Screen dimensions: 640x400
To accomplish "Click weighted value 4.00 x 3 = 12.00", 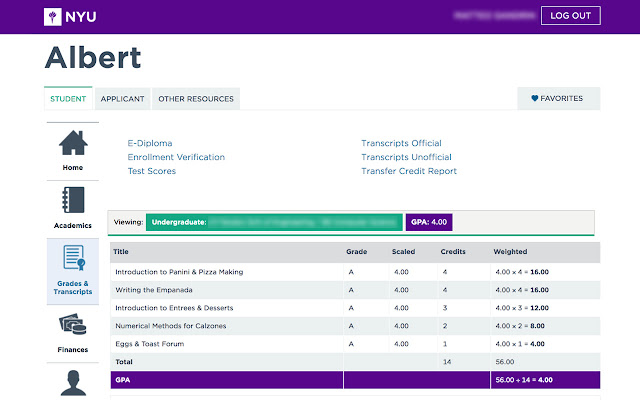I will pos(522,308).
